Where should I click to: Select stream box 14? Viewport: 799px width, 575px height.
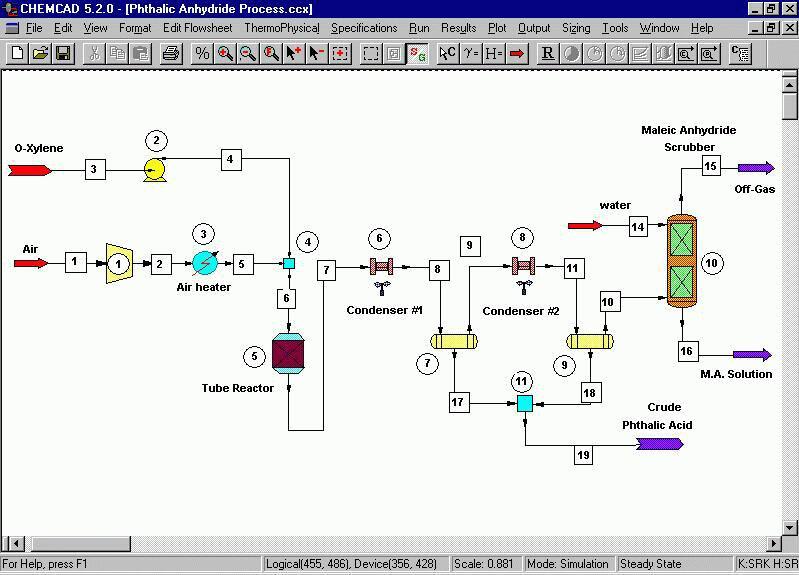click(x=638, y=227)
